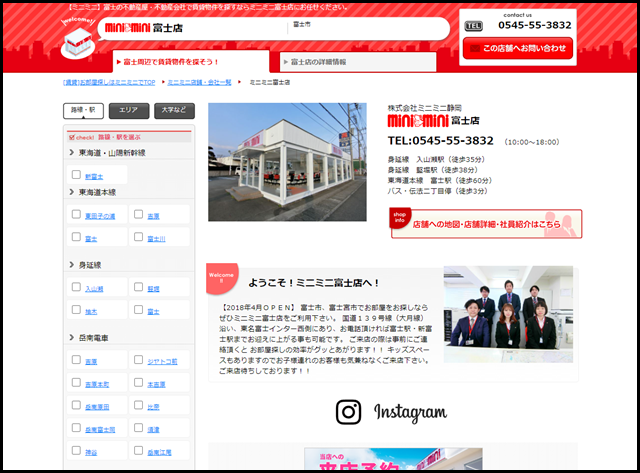
Task: Follow the ミニミニ店舗・会社一覧 breadcrumb link
Action: [199, 82]
